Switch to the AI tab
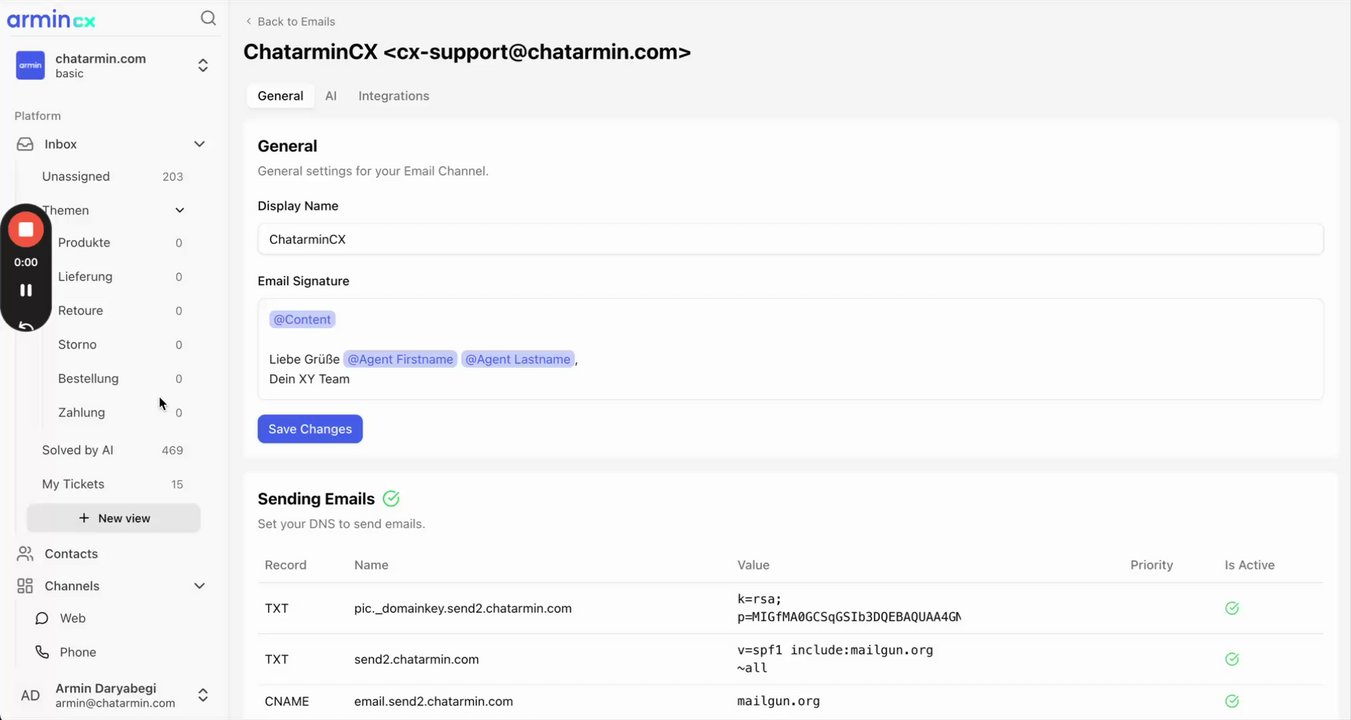Screen dimensions: 1351x720 coord(331,96)
